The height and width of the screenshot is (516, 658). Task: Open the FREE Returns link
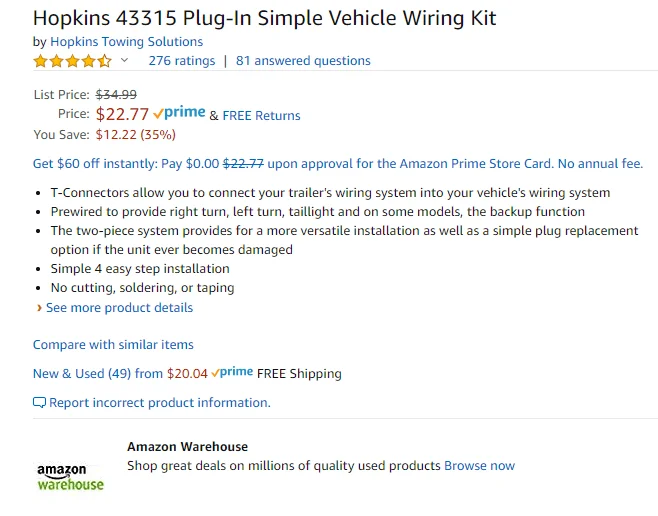(261, 115)
